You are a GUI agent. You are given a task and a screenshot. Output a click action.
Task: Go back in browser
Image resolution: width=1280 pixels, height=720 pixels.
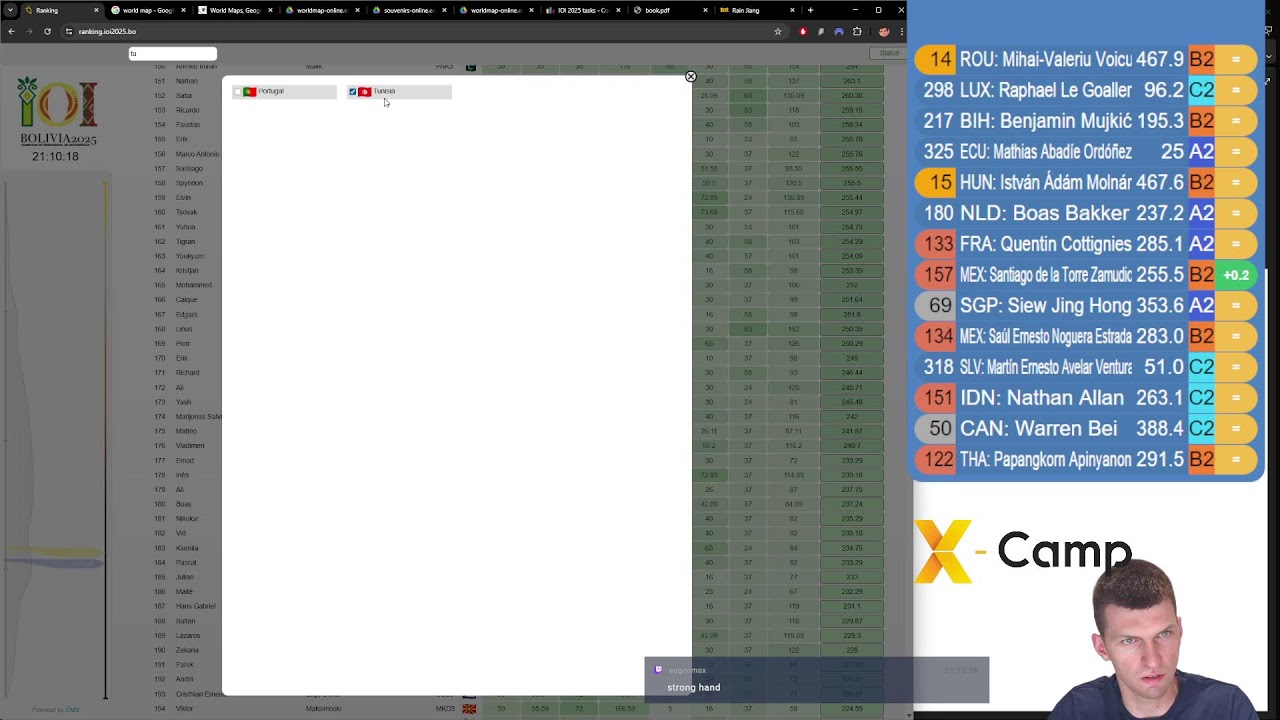[x=11, y=31]
